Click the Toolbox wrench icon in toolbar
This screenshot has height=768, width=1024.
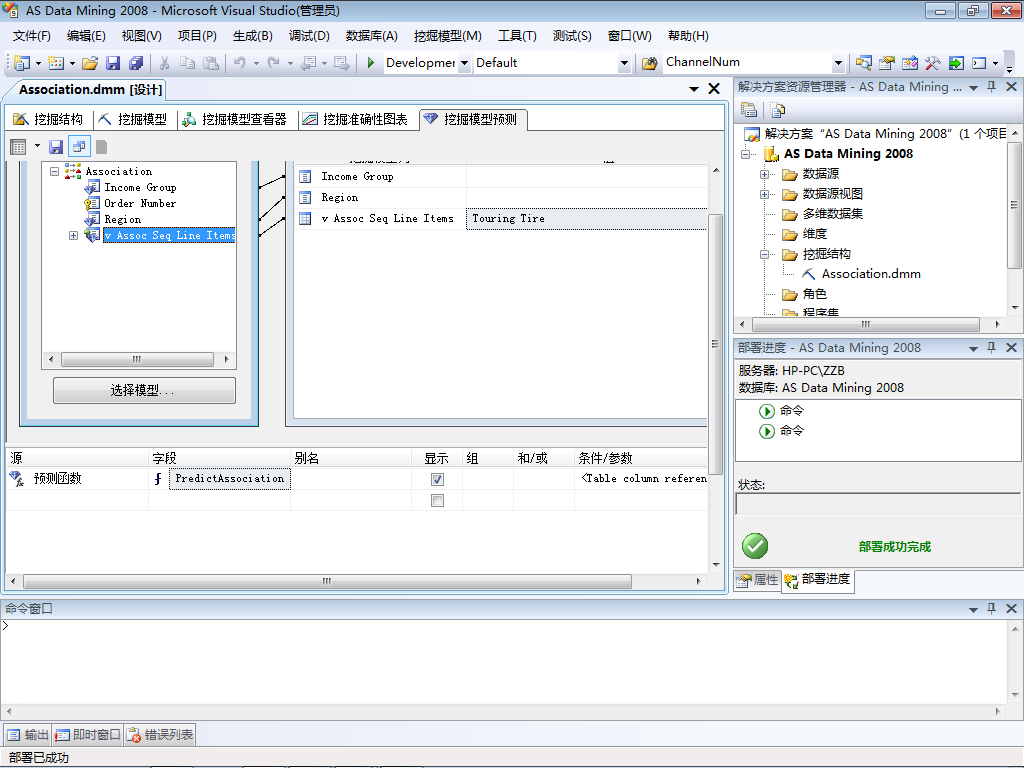pyautogui.click(x=933, y=63)
